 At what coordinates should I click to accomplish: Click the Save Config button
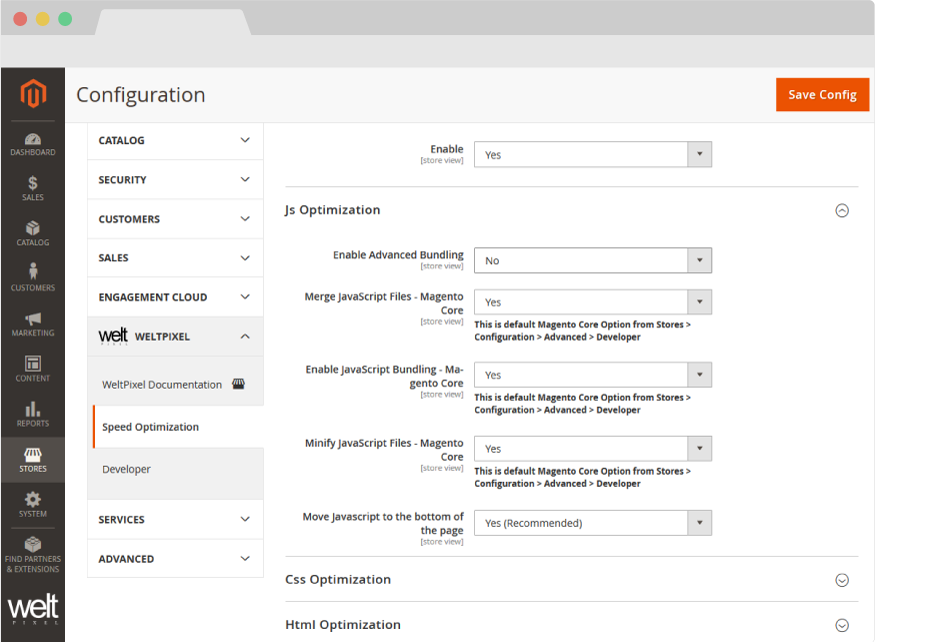822,94
